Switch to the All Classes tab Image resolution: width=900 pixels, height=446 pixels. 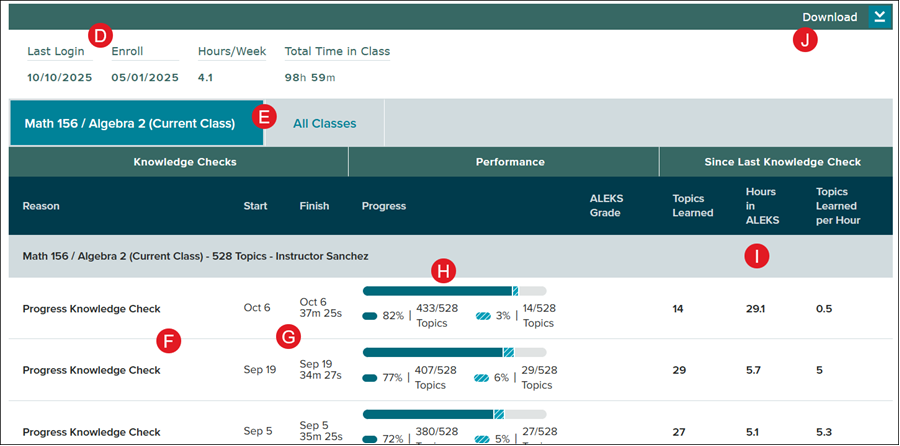324,124
